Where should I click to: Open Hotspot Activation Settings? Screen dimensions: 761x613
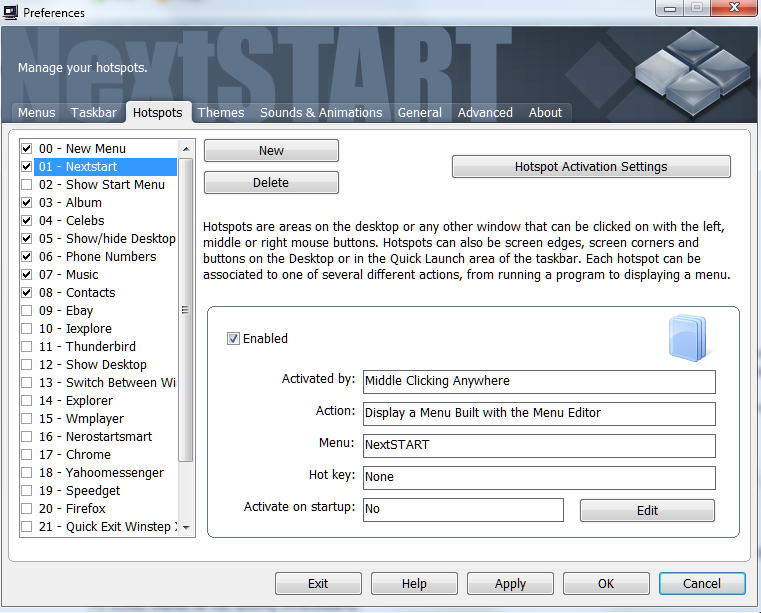pyautogui.click(x=591, y=167)
